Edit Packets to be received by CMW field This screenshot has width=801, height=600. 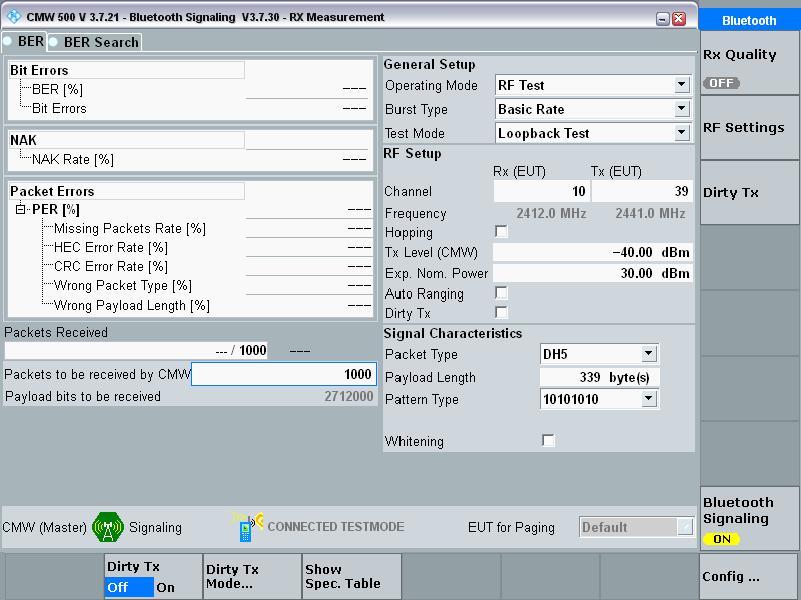[284, 374]
